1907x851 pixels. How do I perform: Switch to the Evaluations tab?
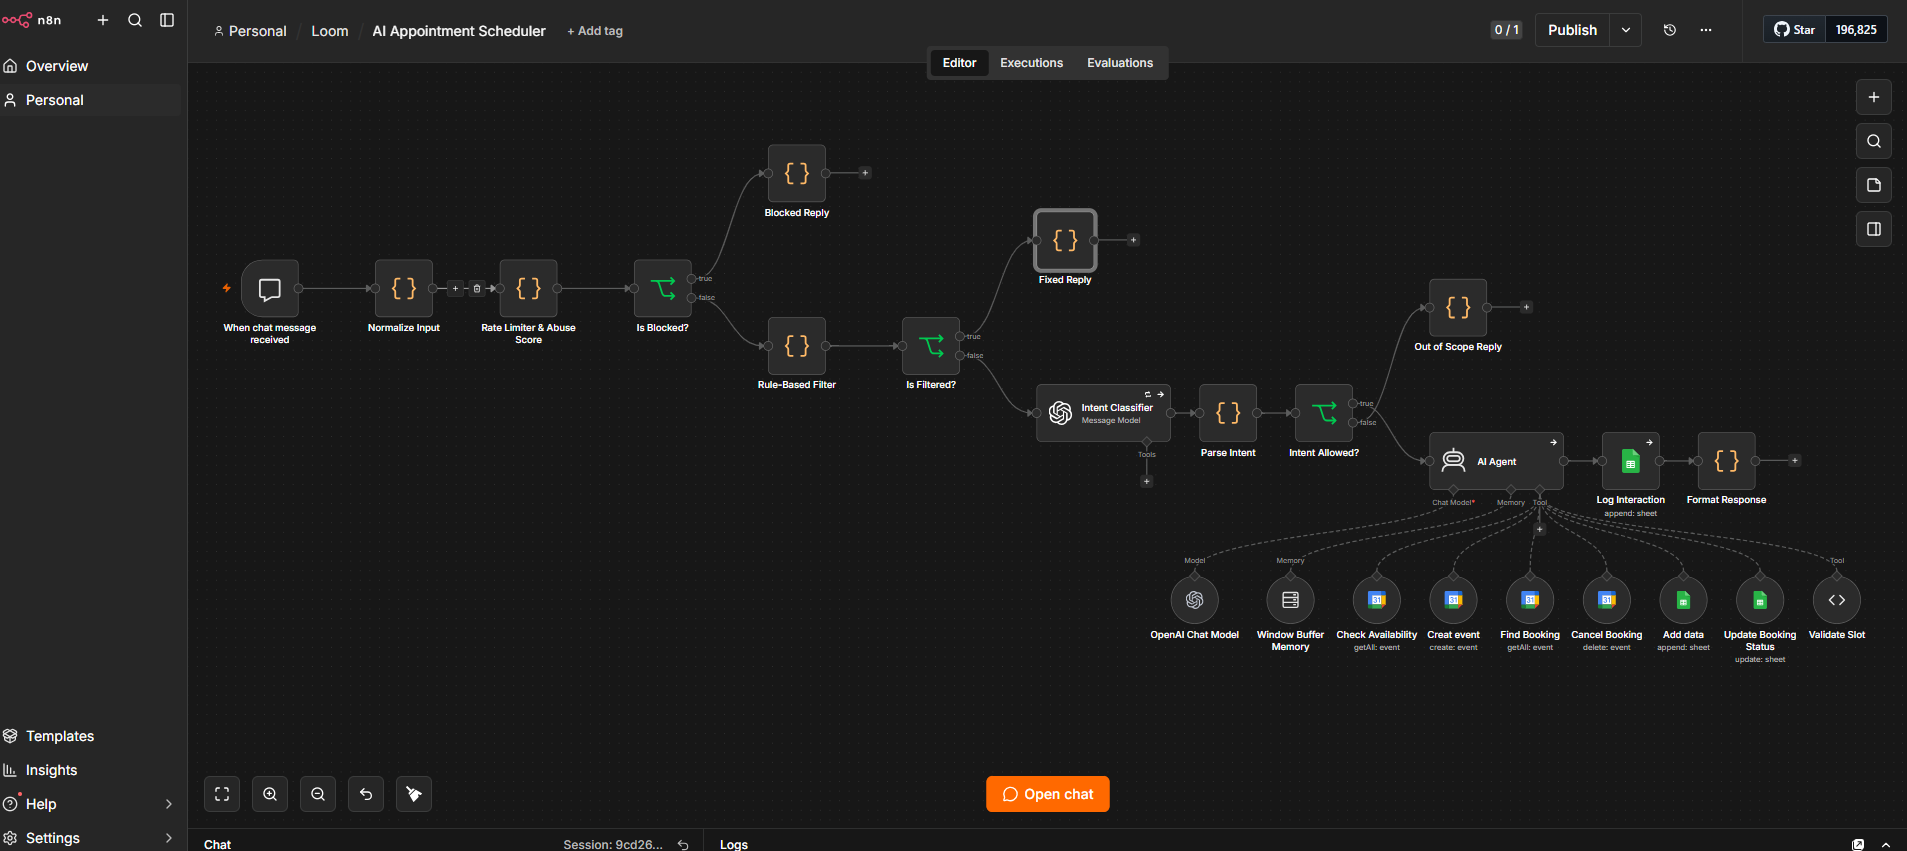pos(1120,63)
